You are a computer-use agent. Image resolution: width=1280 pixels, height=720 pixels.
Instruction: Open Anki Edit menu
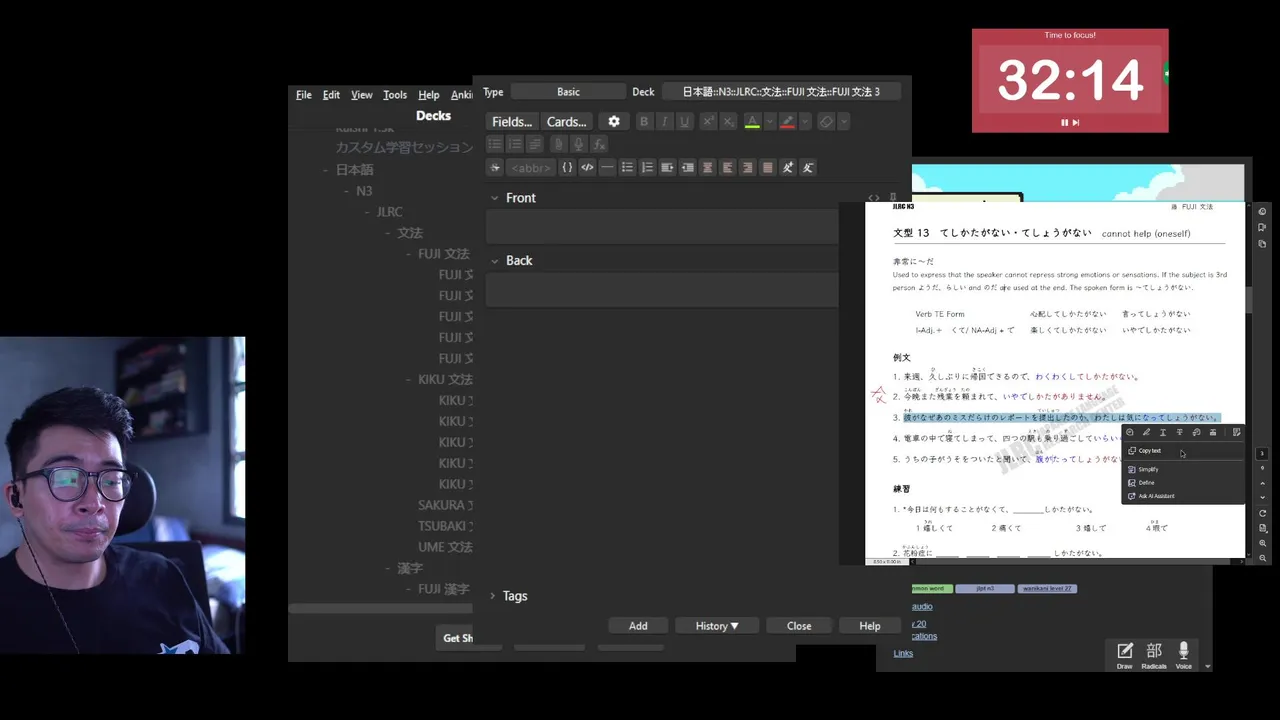tap(331, 95)
